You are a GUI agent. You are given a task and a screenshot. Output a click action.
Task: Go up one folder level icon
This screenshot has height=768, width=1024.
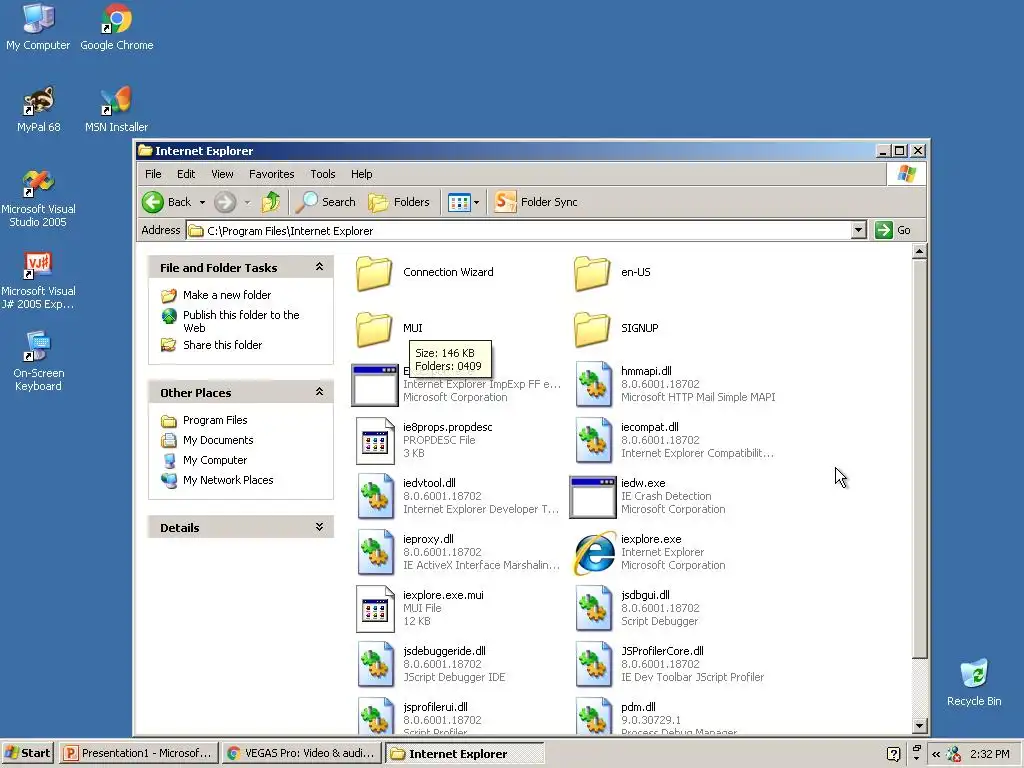[x=271, y=202]
